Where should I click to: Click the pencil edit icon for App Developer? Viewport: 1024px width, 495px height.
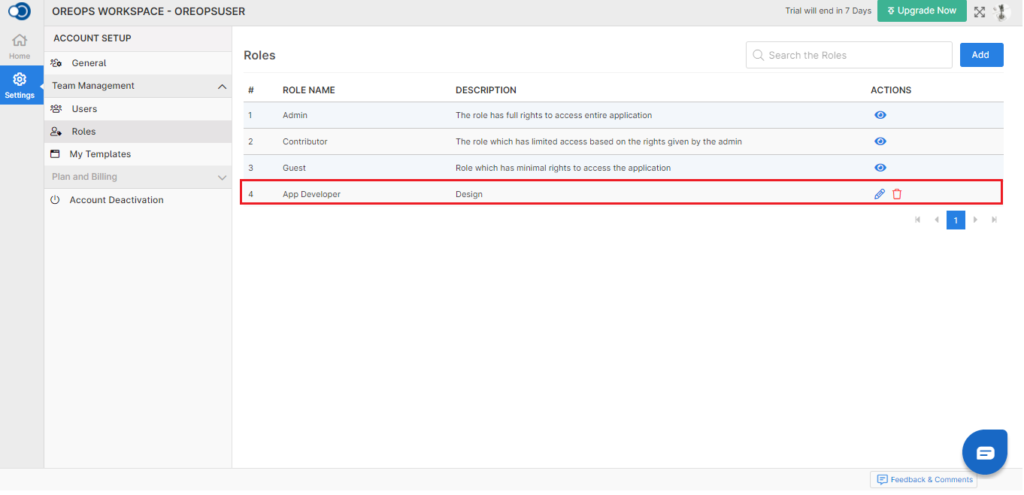click(x=880, y=194)
